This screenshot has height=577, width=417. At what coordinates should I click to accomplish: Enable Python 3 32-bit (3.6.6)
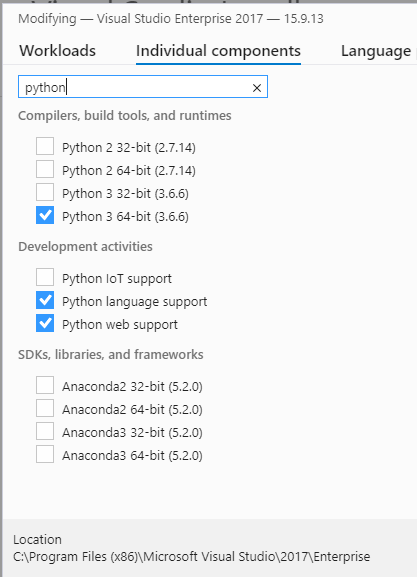[x=45, y=192]
